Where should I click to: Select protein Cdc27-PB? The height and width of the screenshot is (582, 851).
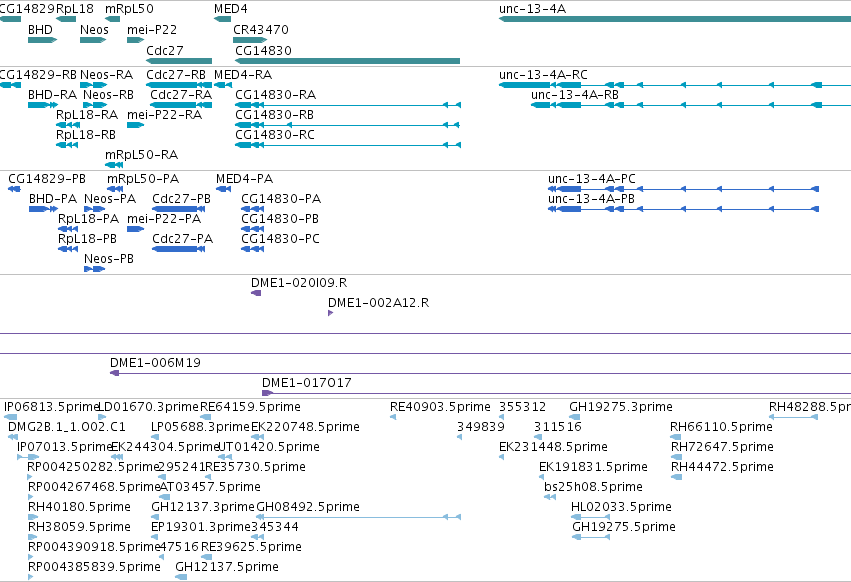[x=179, y=209]
